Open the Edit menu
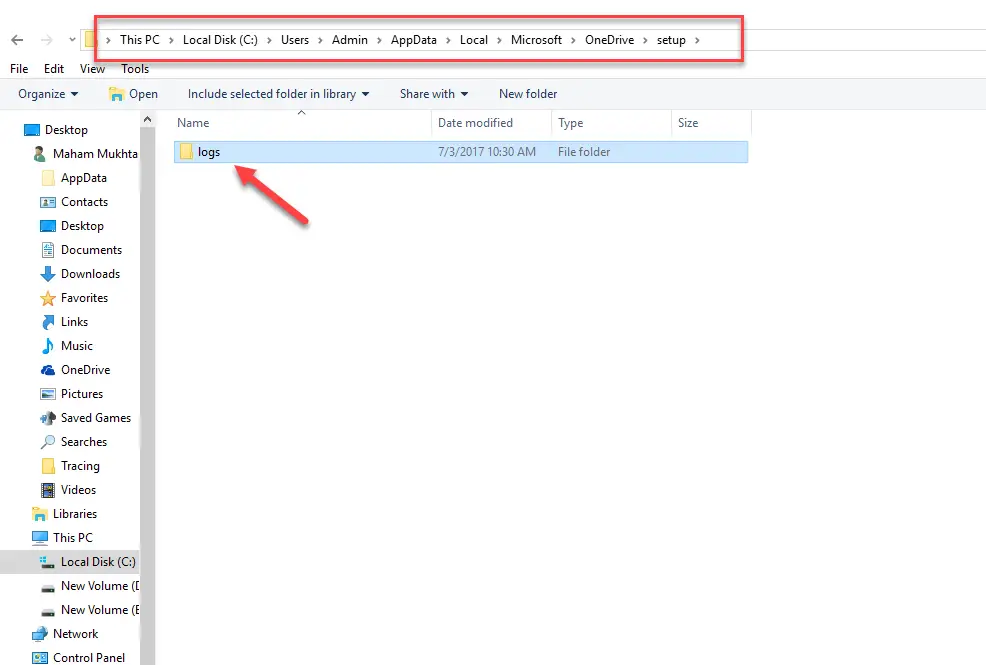 53,69
